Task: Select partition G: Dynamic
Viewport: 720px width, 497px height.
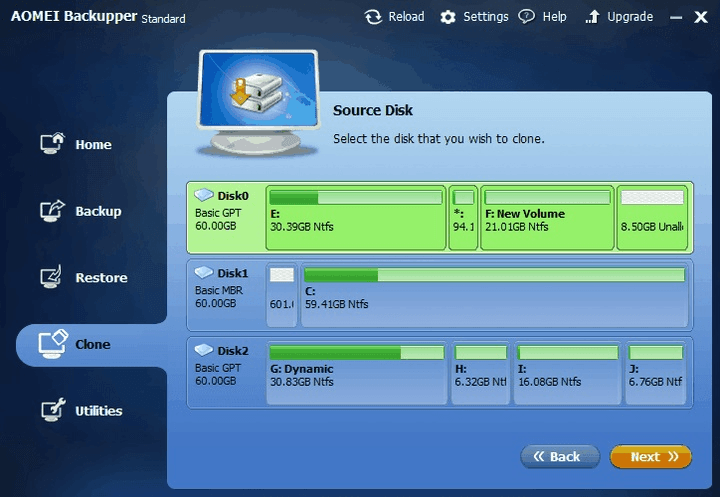Action: [356, 373]
